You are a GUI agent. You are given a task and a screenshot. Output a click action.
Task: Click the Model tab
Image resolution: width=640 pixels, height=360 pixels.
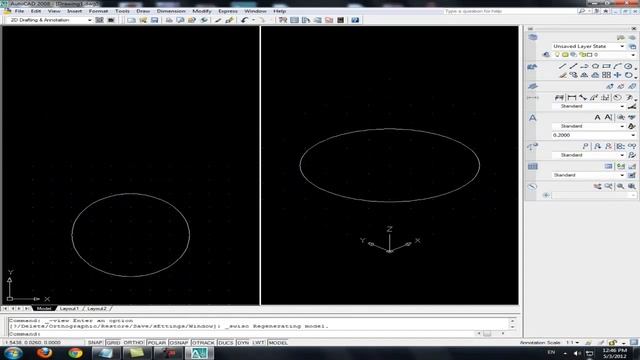pyautogui.click(x=44, y=309)
